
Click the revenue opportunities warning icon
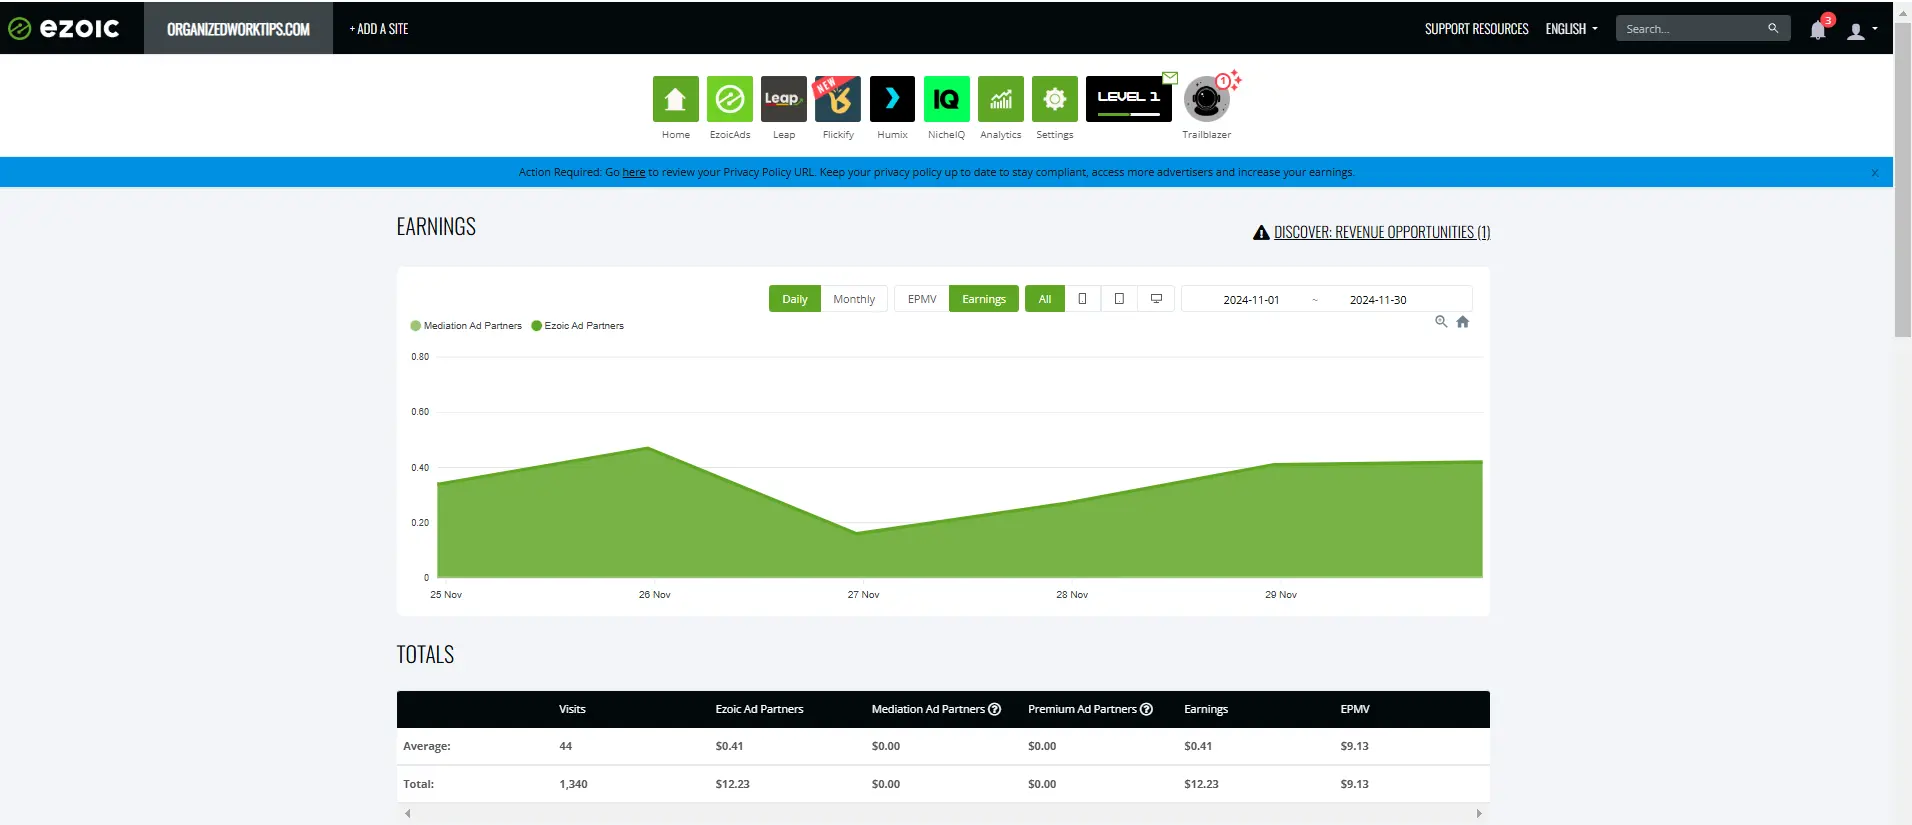click(1261, 232)
